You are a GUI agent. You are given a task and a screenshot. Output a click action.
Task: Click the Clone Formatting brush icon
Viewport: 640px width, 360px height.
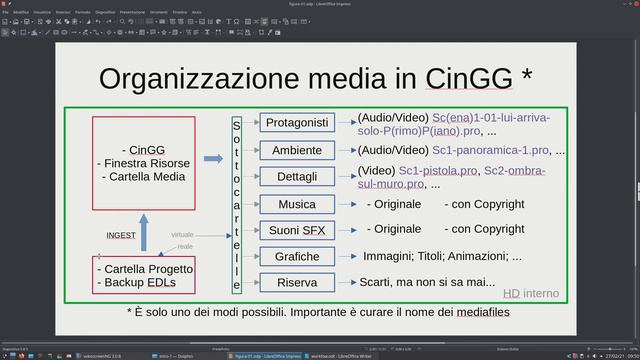click(88, 22)
